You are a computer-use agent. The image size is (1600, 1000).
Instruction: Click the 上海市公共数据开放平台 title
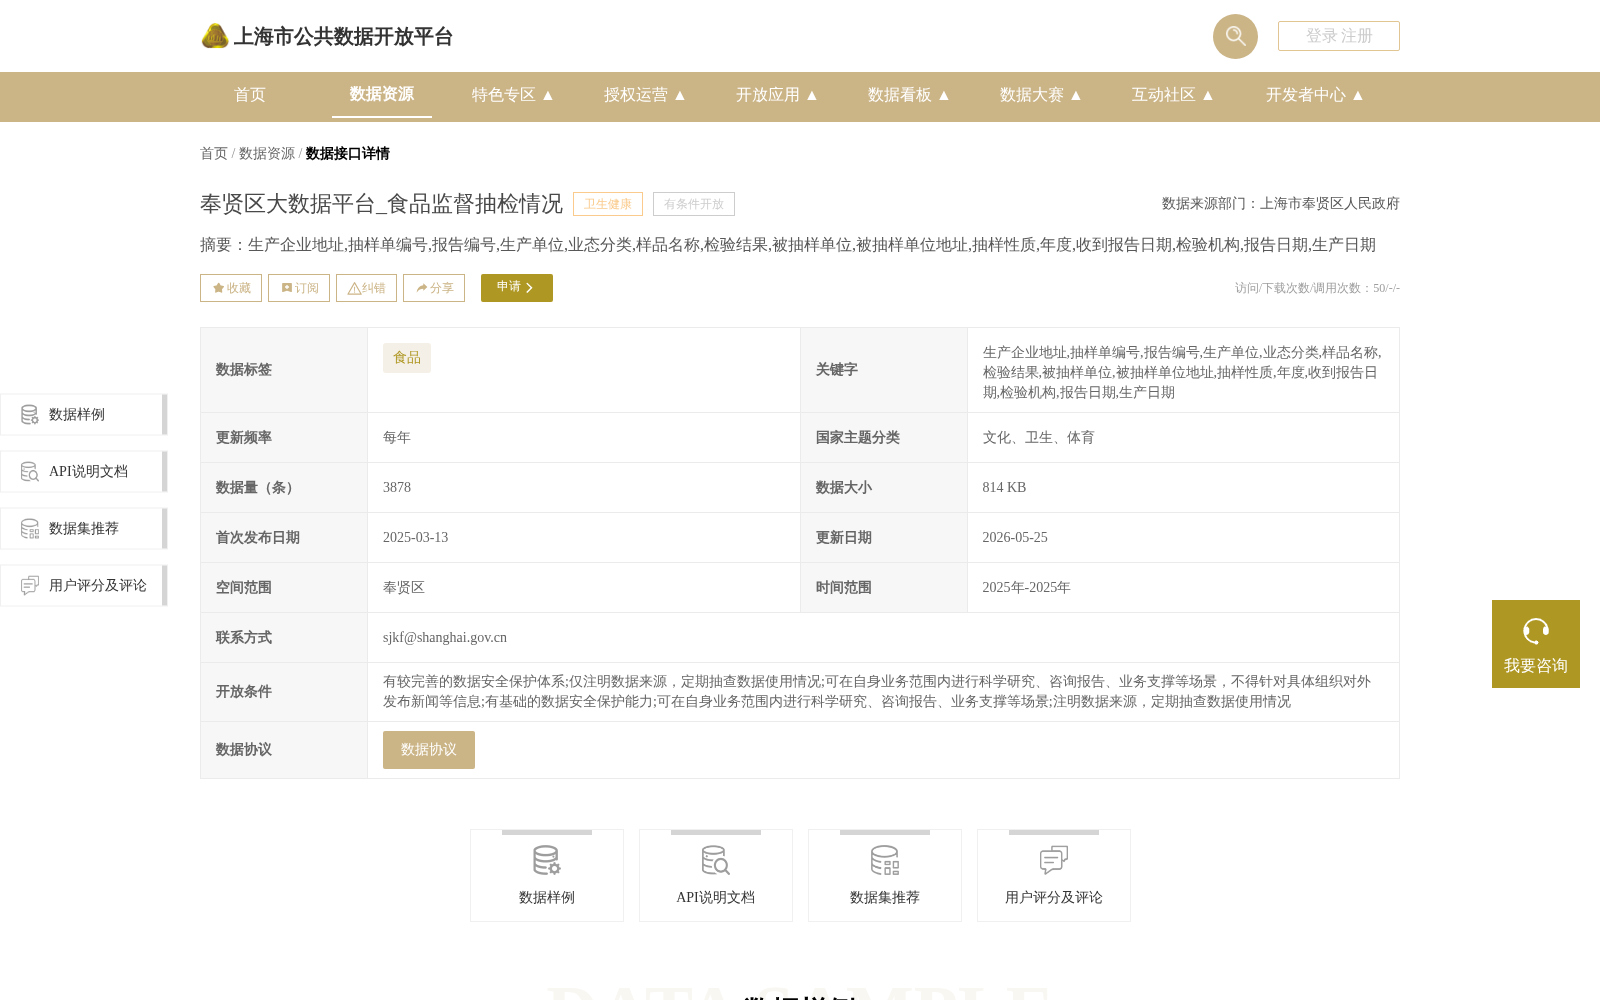point(343,37)
